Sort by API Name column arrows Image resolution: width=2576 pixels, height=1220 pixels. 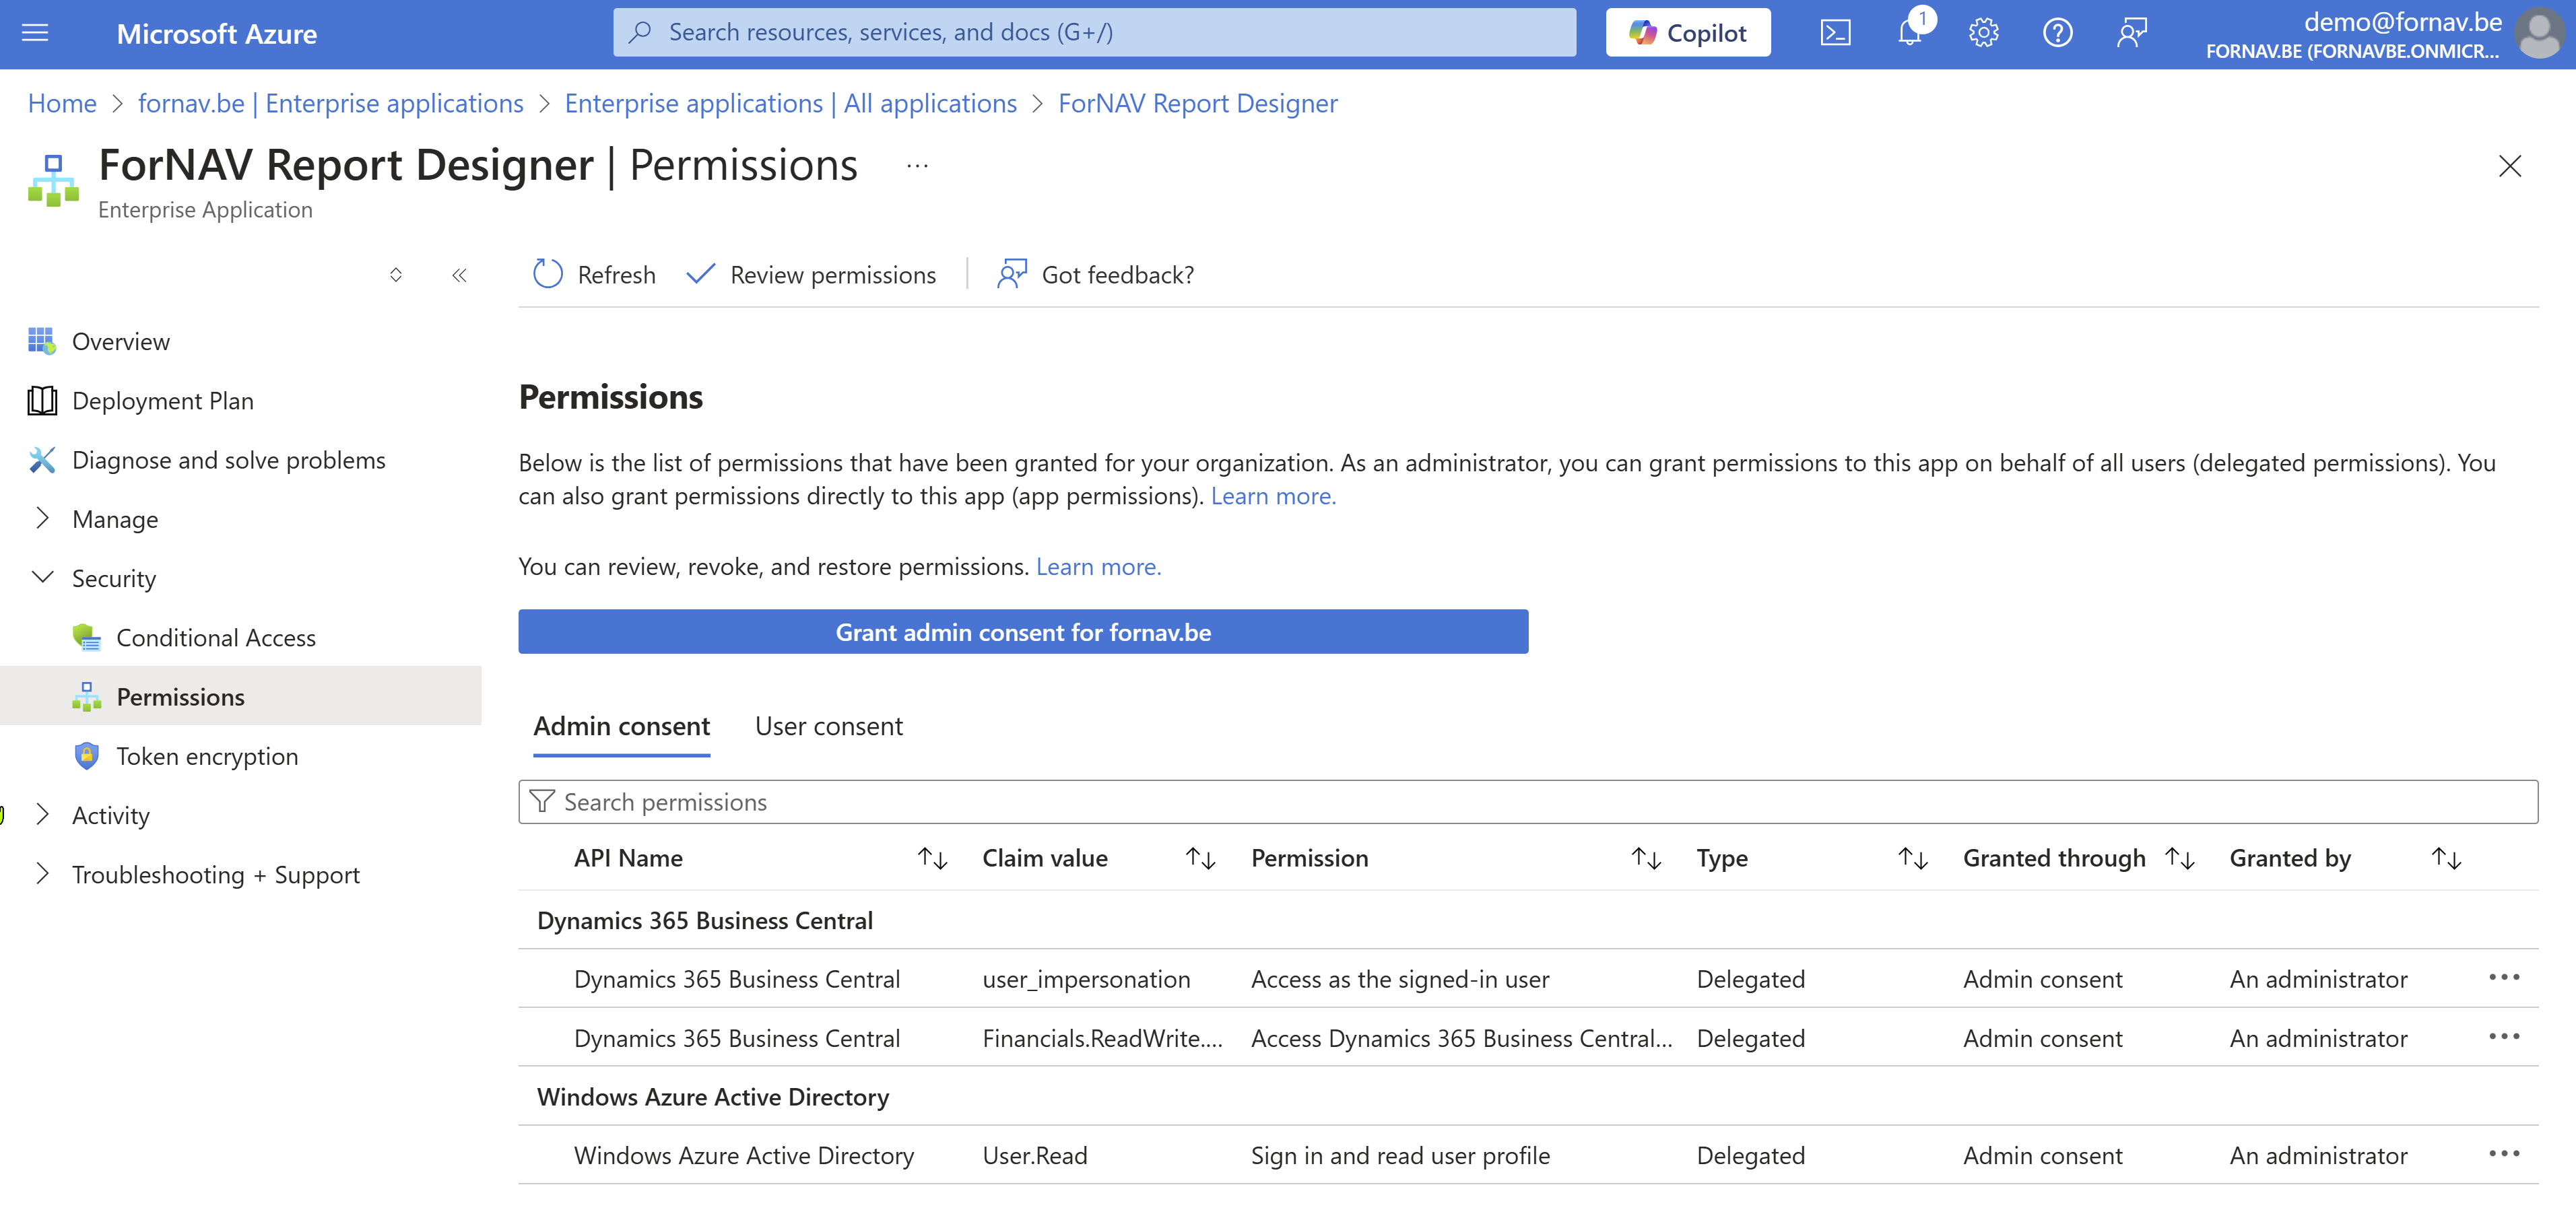pyautogui.click(x=933, y=858)
